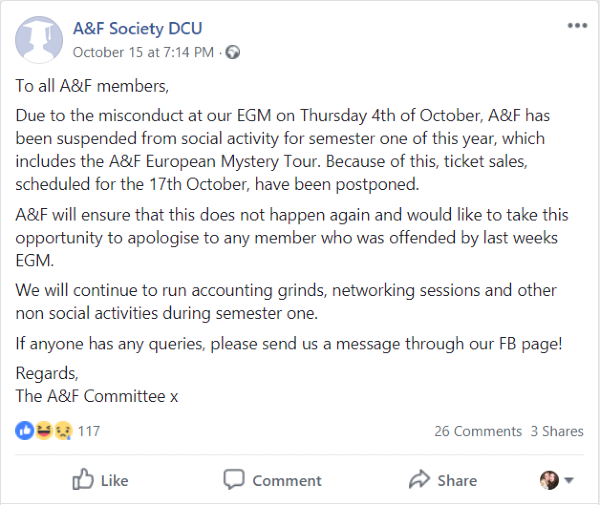Image resolution: width=600 pixels, height=505 pixels.
Task: Click the blue thumbs-up reaction emoji
Action: tap(25, 431)
